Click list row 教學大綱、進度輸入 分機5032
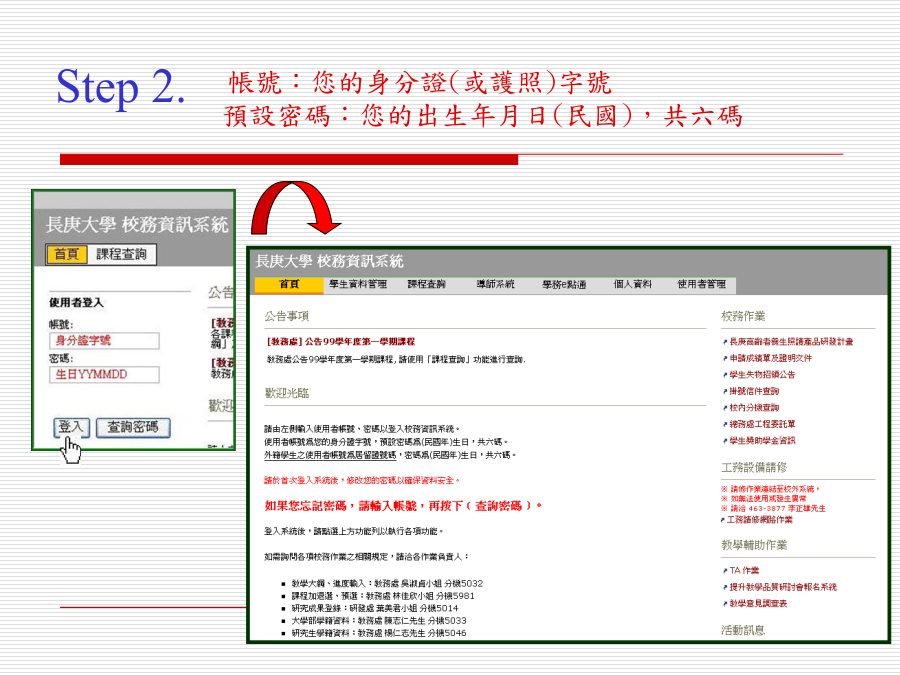 pyautogui.click(x=387, y=584)
